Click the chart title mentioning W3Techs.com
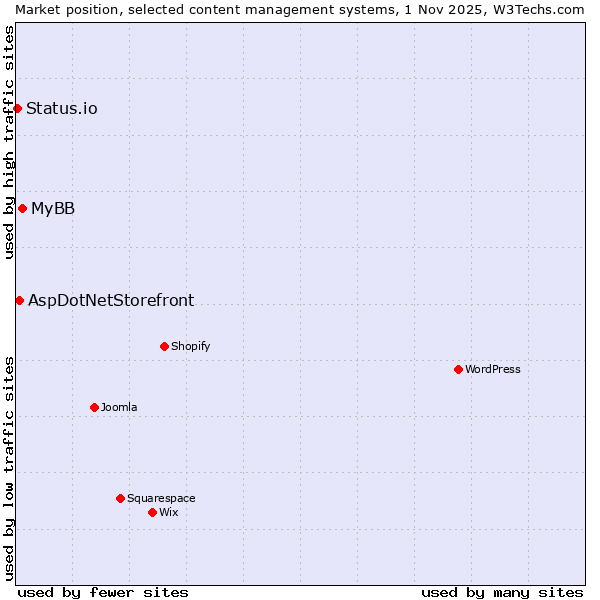 [x=300, y=8]
